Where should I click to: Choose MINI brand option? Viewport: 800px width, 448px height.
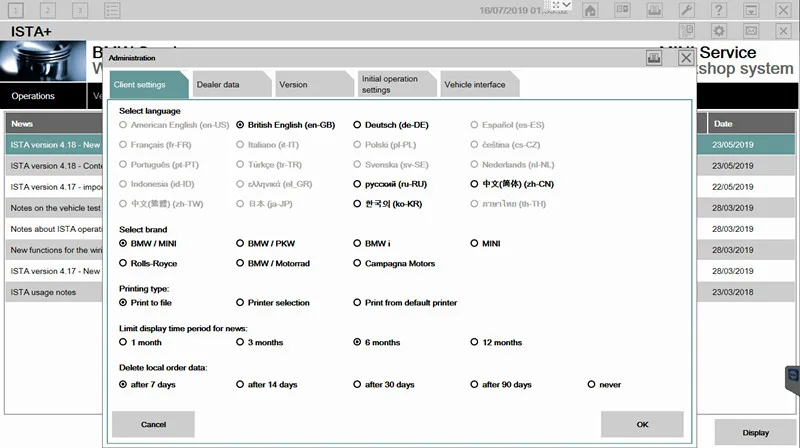485,243
